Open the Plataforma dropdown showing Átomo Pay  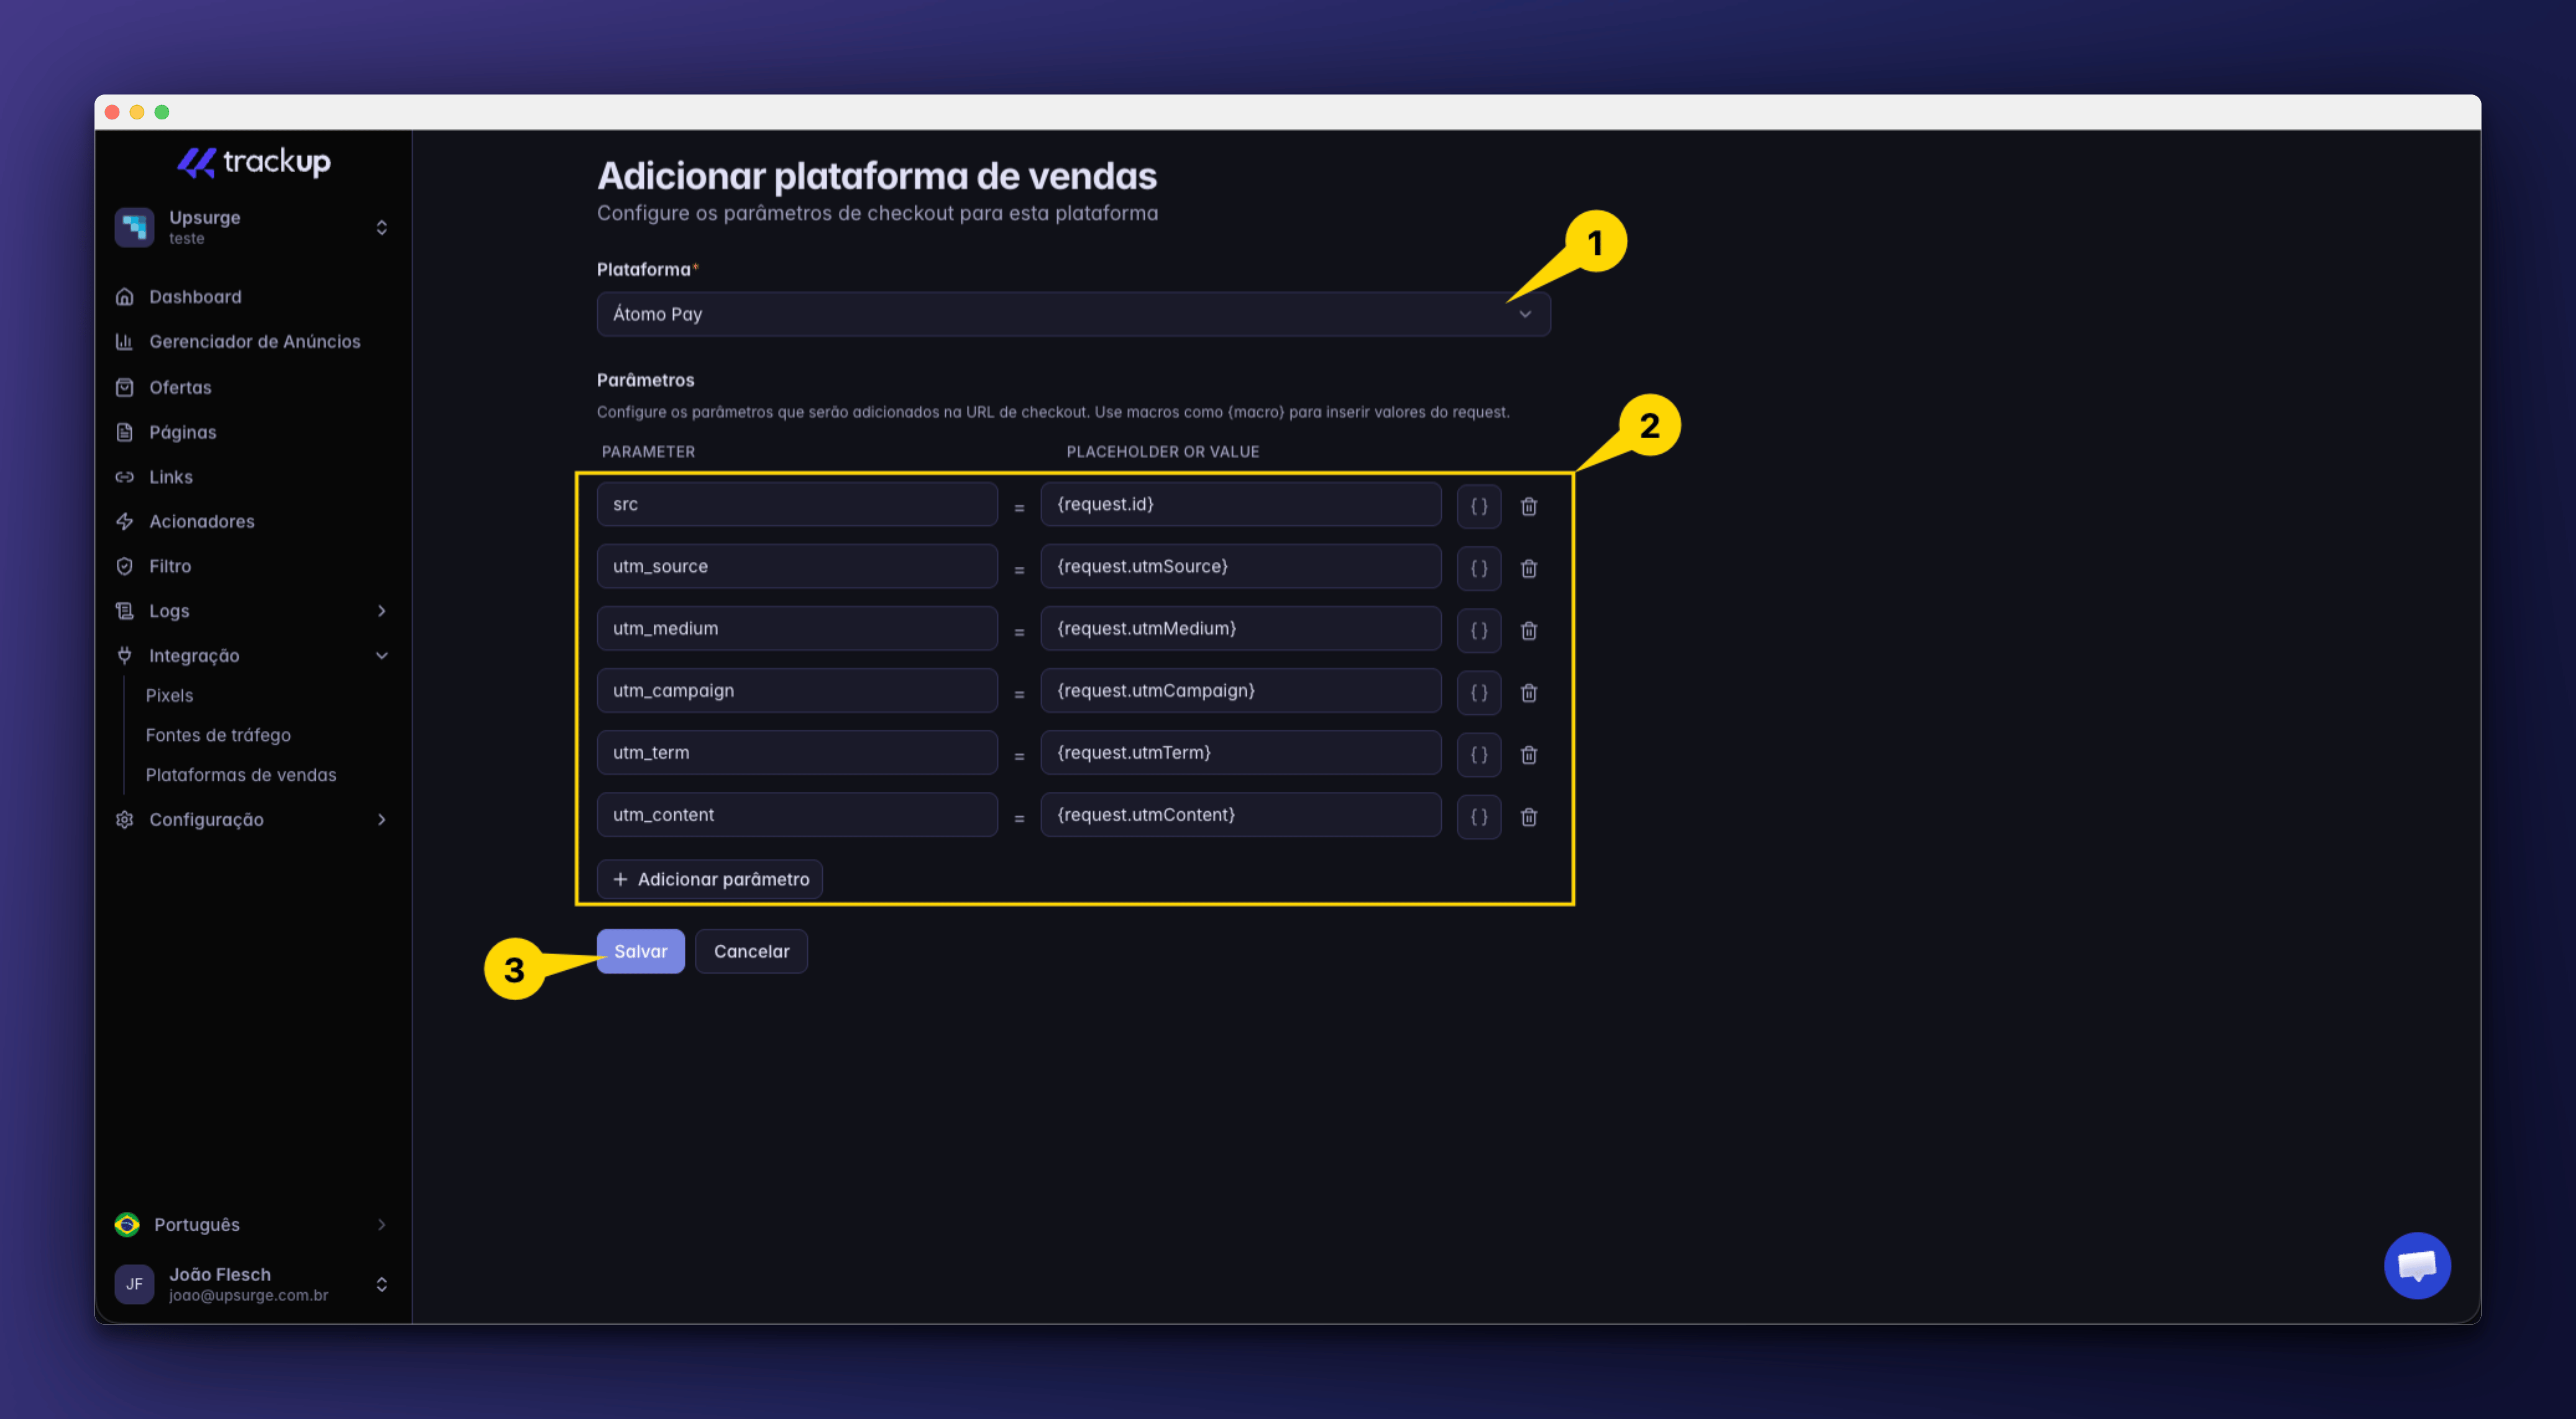pyautogui.click(x=1073, y=314)
